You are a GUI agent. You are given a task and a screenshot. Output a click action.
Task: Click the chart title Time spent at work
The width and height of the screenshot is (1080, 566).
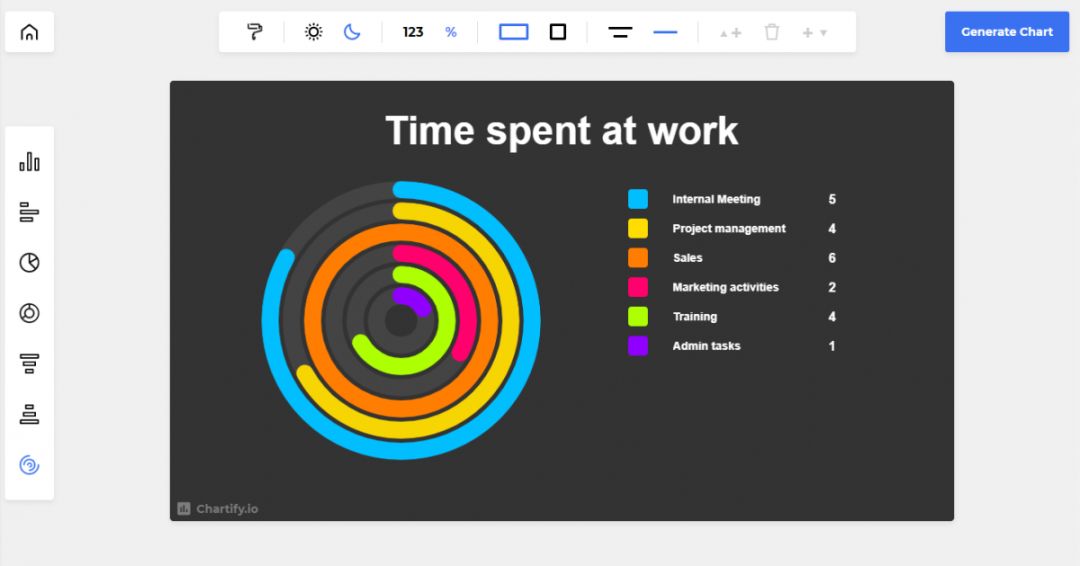(x=561, y=131)
